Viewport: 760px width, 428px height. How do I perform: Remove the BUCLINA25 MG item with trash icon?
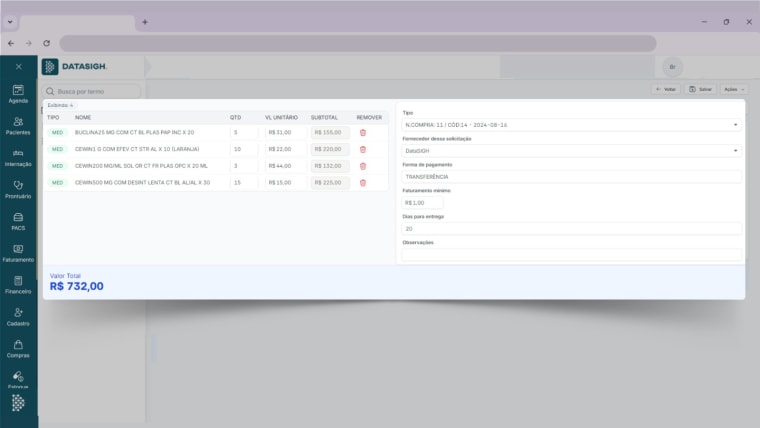(x=363, y=132)
